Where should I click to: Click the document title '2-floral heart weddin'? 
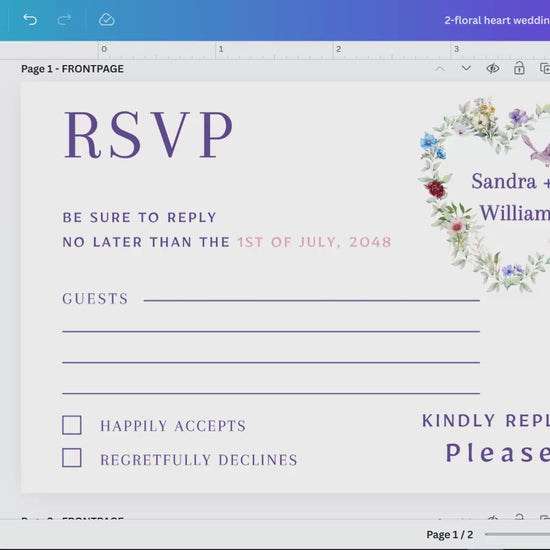click(x=497, y=20)
